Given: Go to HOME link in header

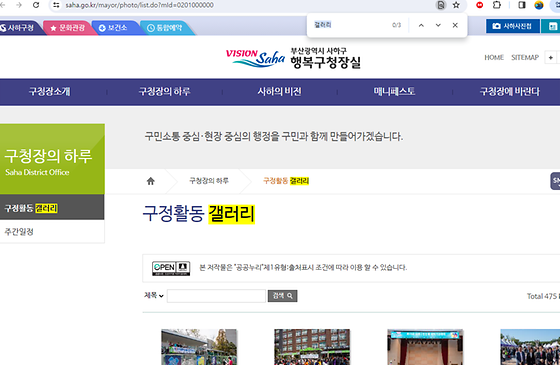Looking at the screenshot, I should click(494, 58).
